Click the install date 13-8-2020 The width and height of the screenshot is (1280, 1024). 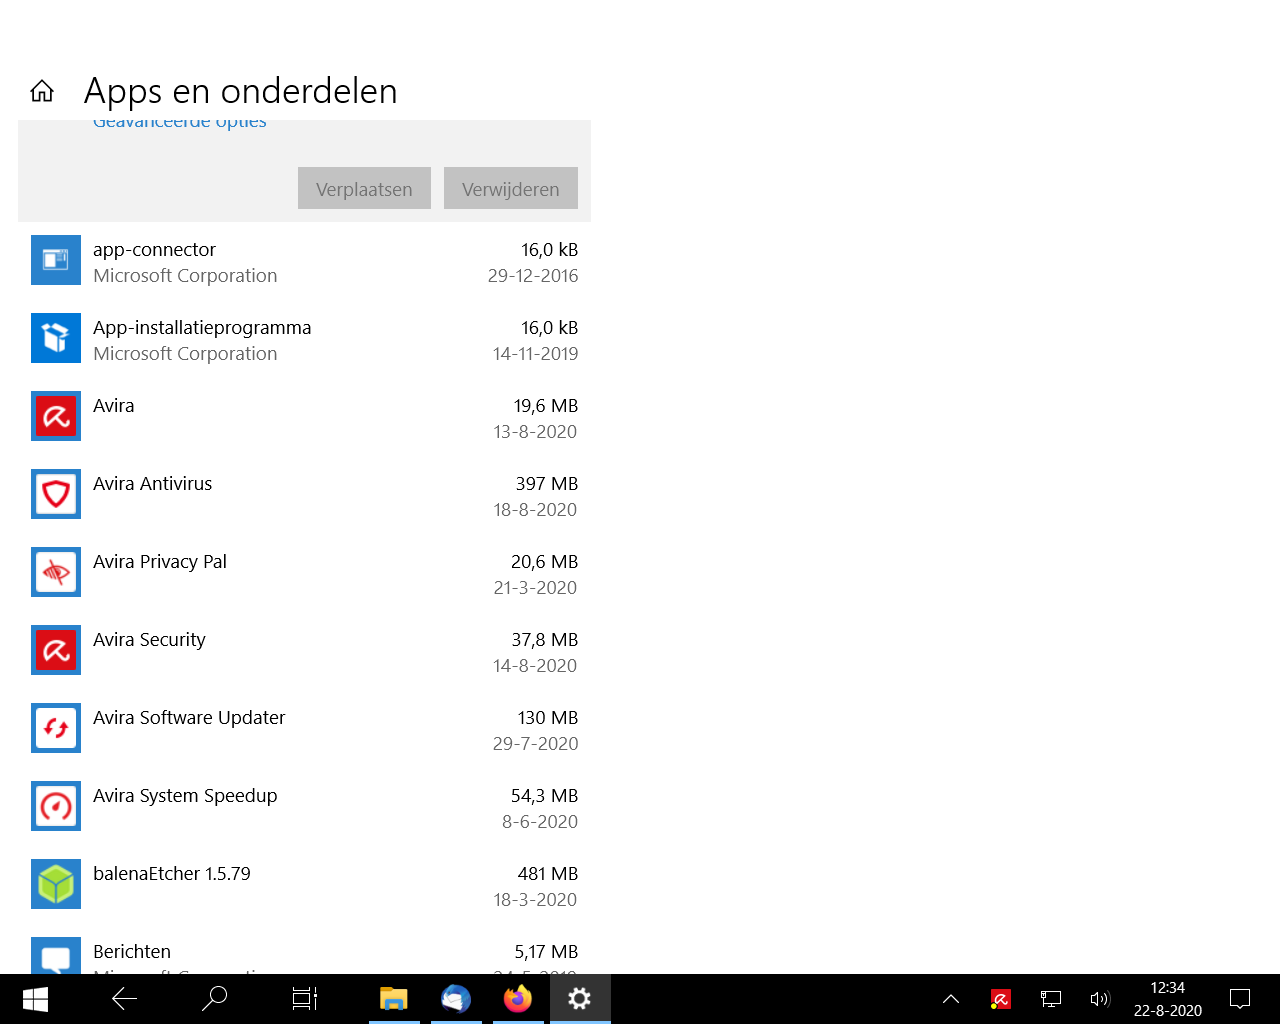536,432
